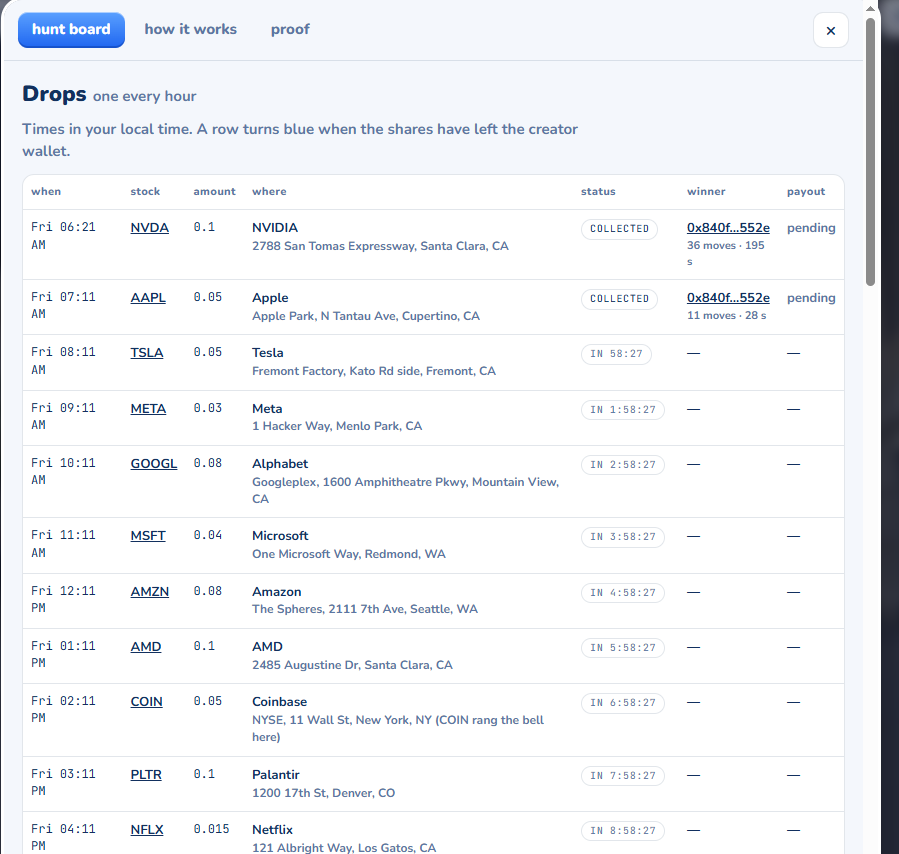The image size is (899, 854).
Task: Open winner wallet link in NVDA row
Action: 728,228
